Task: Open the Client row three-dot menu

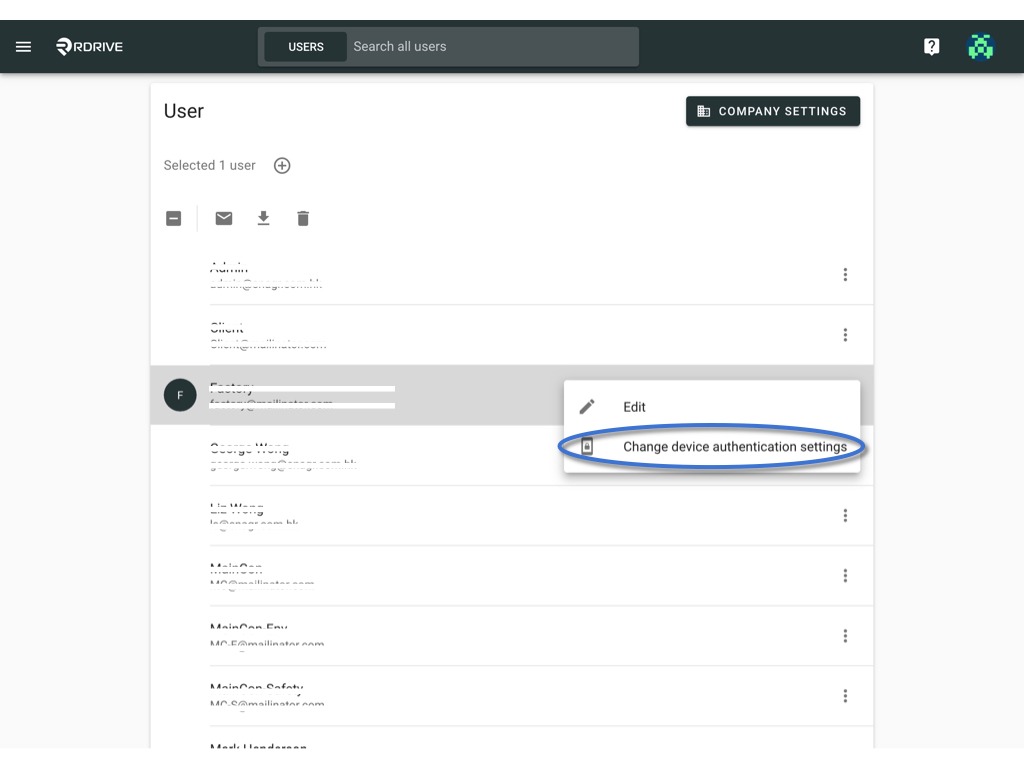Action: [x=845, y=335]
